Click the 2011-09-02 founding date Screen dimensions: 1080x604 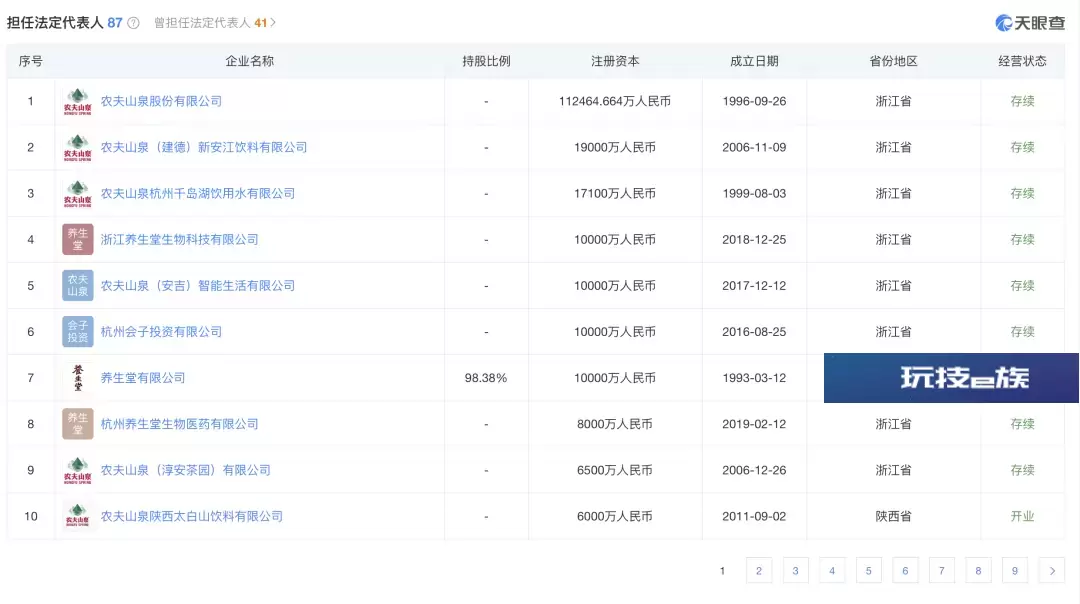coord(754,517)
